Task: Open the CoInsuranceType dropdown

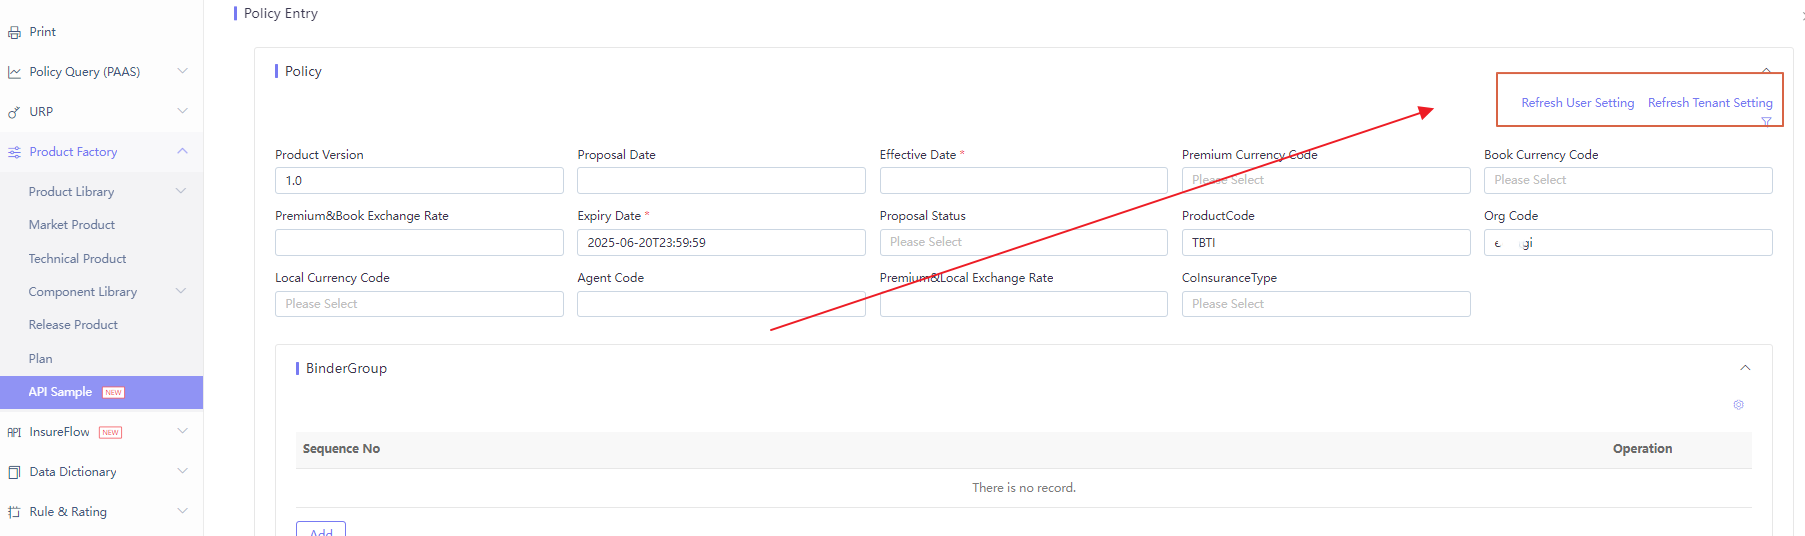Action: click(x=1326, y=304)
